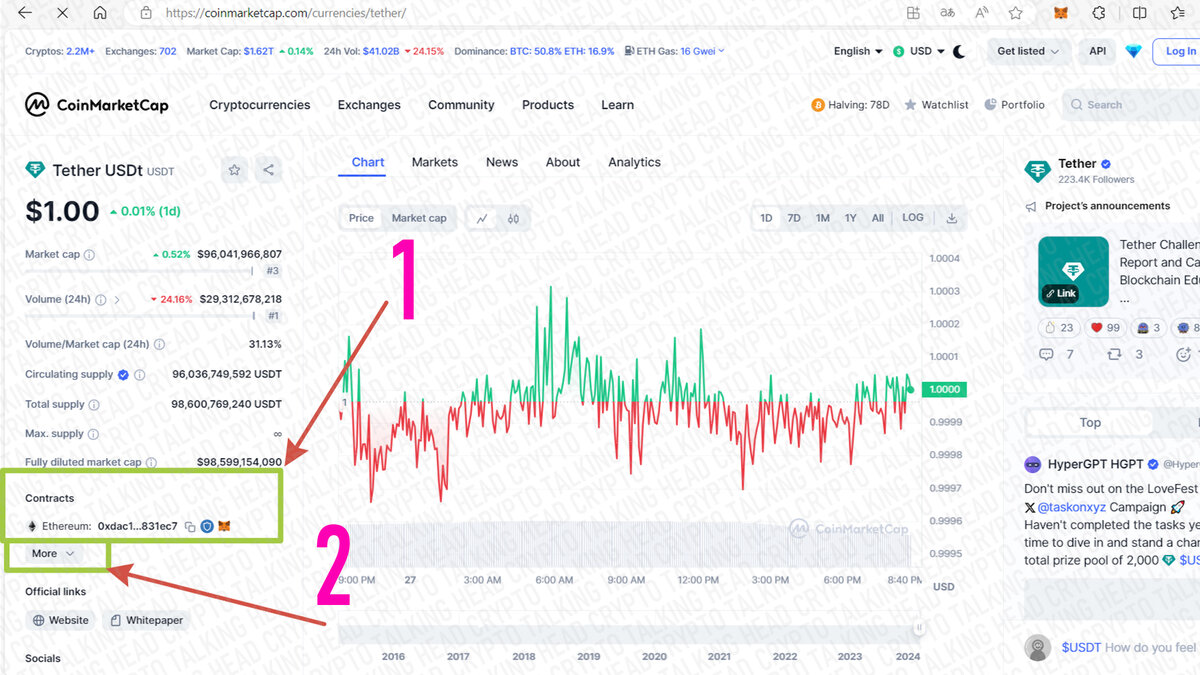1200x675 pixels.
Task: Select the Market cap chart toggle
Action: pyautogui.click(x=419, y=218)
